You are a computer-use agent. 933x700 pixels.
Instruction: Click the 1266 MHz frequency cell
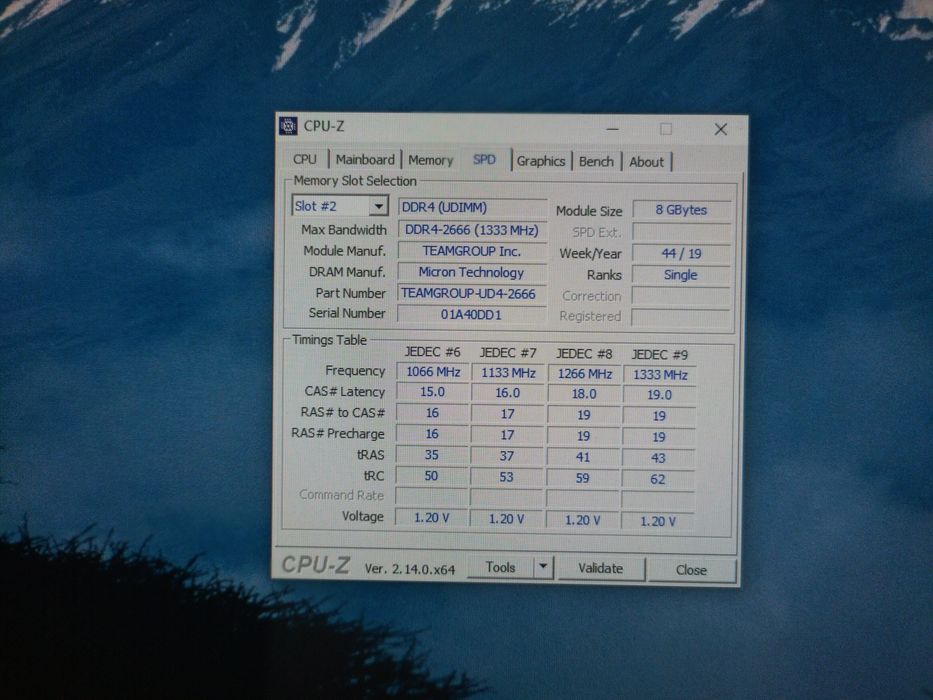click(584, 374)
